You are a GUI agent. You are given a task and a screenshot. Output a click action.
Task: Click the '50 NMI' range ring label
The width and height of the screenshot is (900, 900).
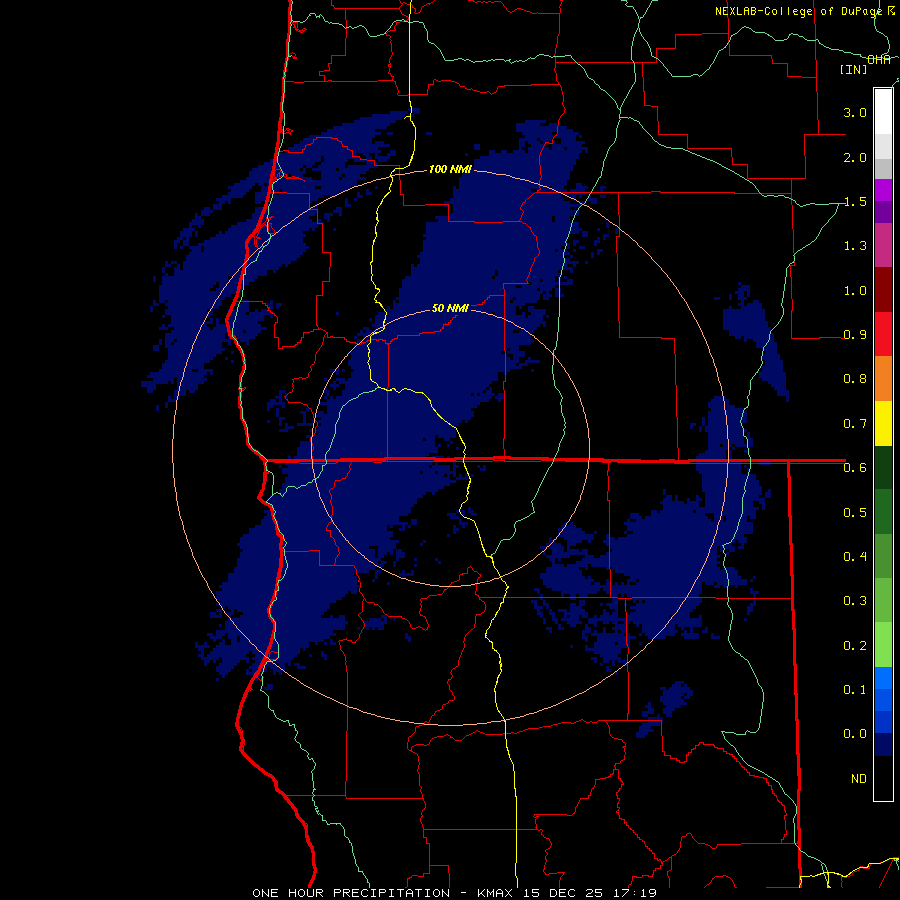450,308
